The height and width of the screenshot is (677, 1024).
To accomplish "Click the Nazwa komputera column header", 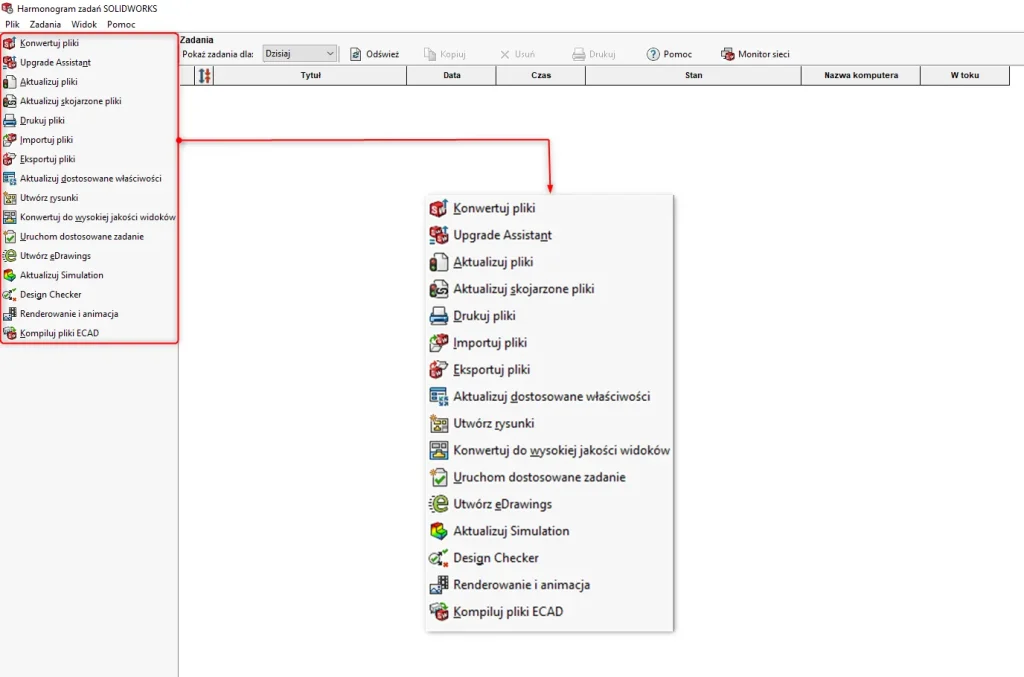I will [x=861, y=76].
